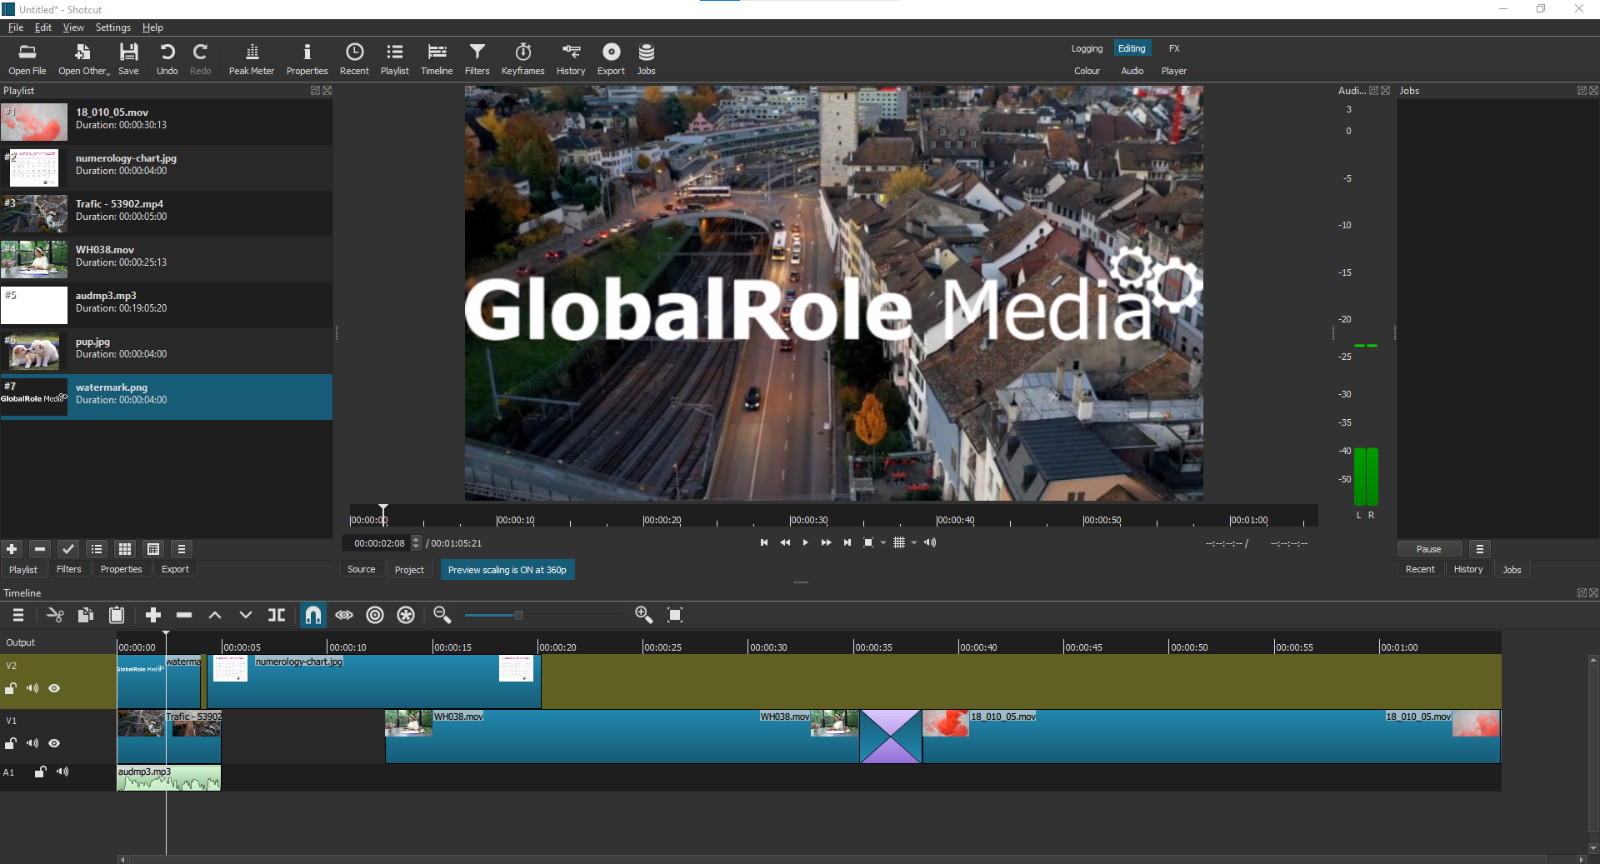The width and height of the screenshot is (1600, 864).
Task: Cut the selected clip with the scissors icon
Action: pyautogui.click(x=55, y=615)
